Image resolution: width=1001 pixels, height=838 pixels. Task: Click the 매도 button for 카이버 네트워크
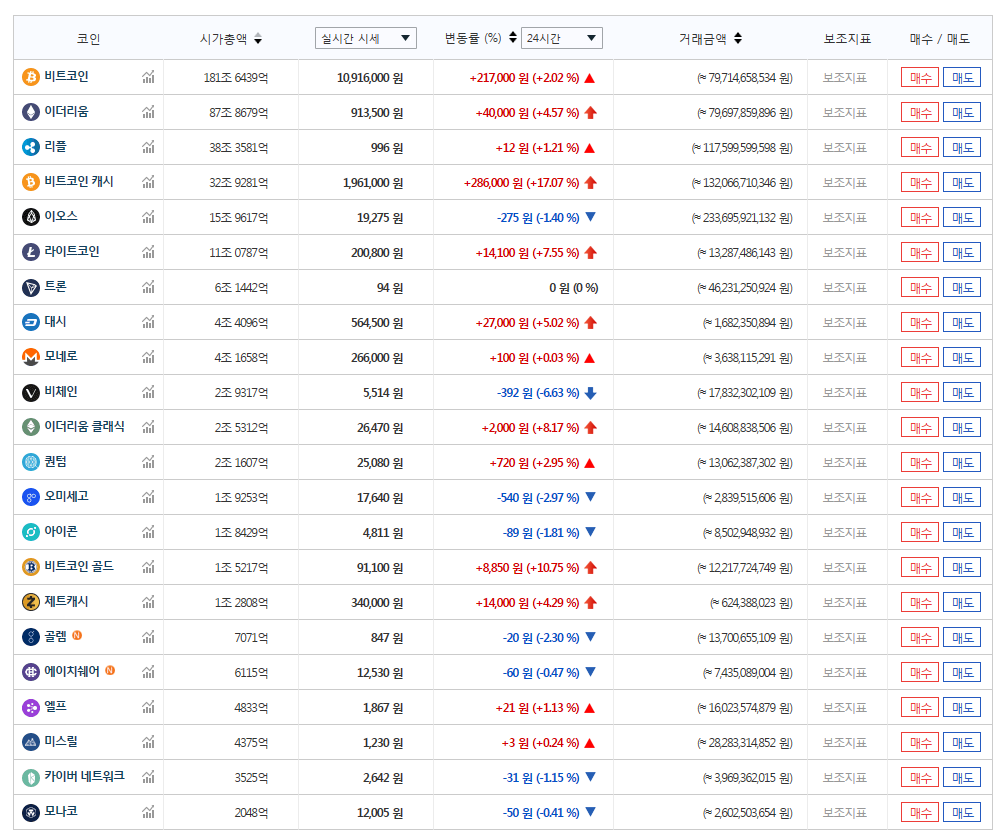961,777
